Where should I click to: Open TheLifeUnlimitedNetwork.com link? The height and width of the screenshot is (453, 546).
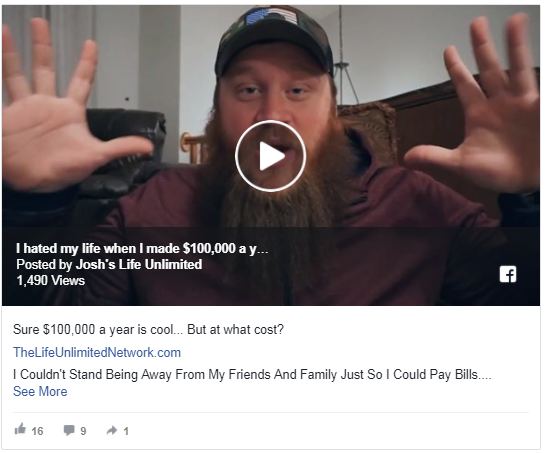tap(97, 352)
